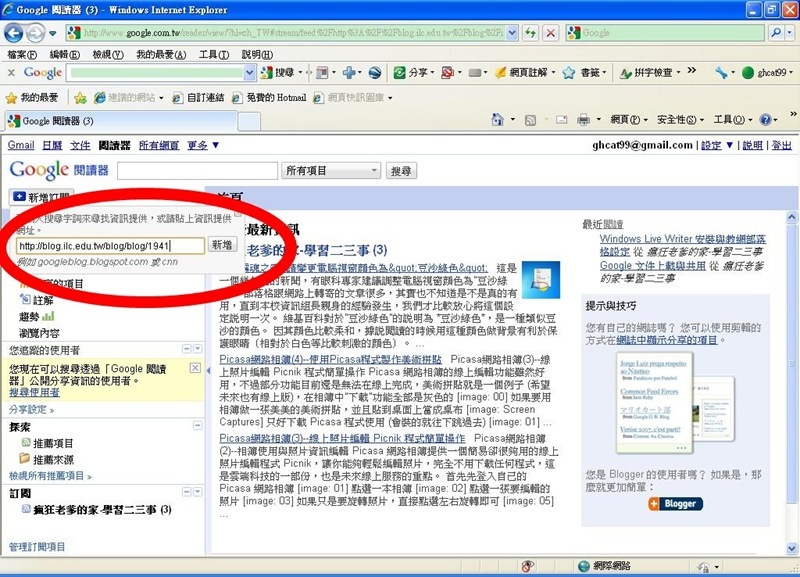Viewport: 800px width, 577px height.
Task: Select the Google 閱讀器 (3) browser tab
Action: (x=120, y=121)
